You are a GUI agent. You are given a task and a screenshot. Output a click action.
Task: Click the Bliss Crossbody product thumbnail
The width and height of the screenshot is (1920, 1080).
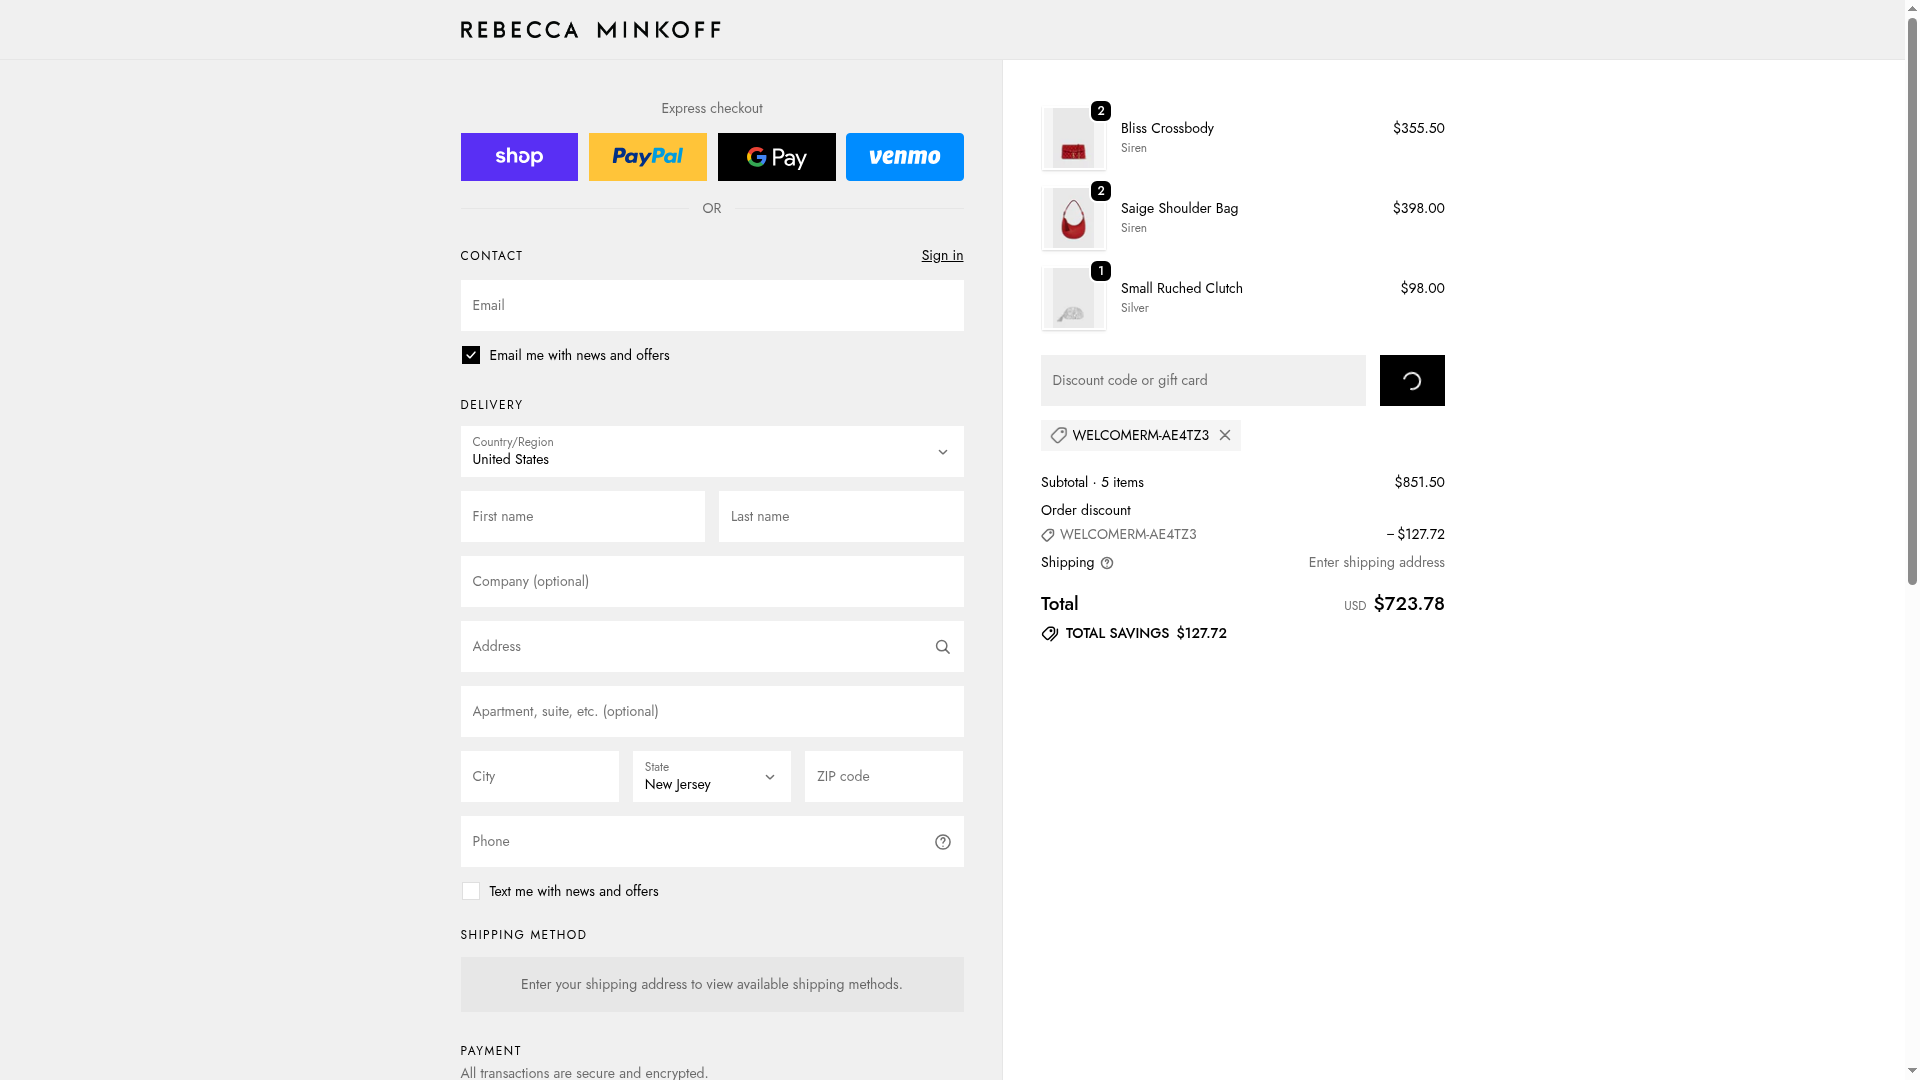[x=1073, y=139]
